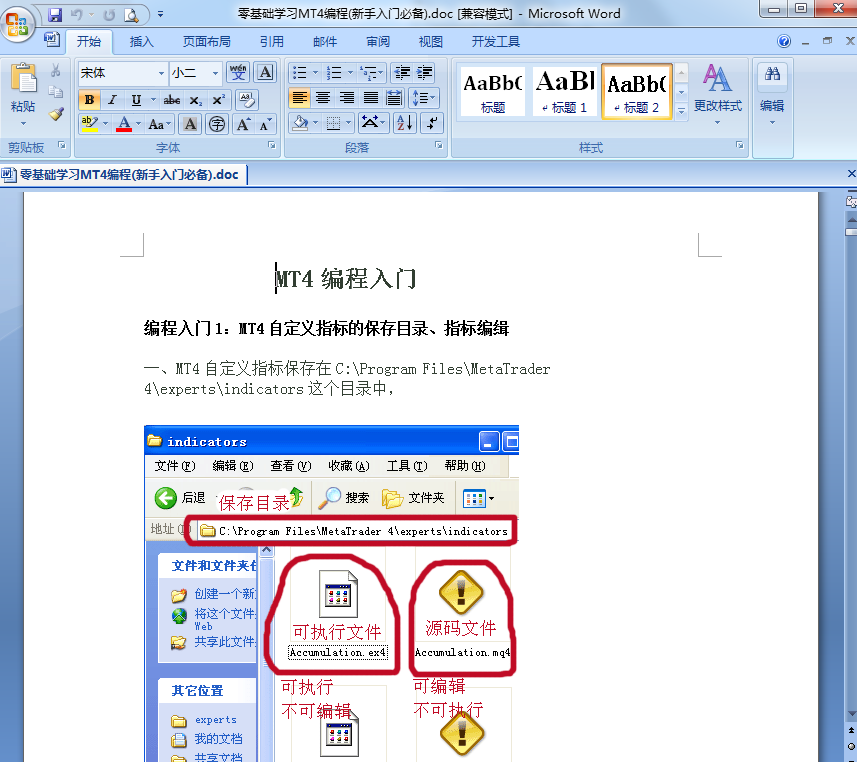Viewport: 857px width, 762px height.
Task: Open the 更改样式 change styles button
Action: tap(718, 94)
